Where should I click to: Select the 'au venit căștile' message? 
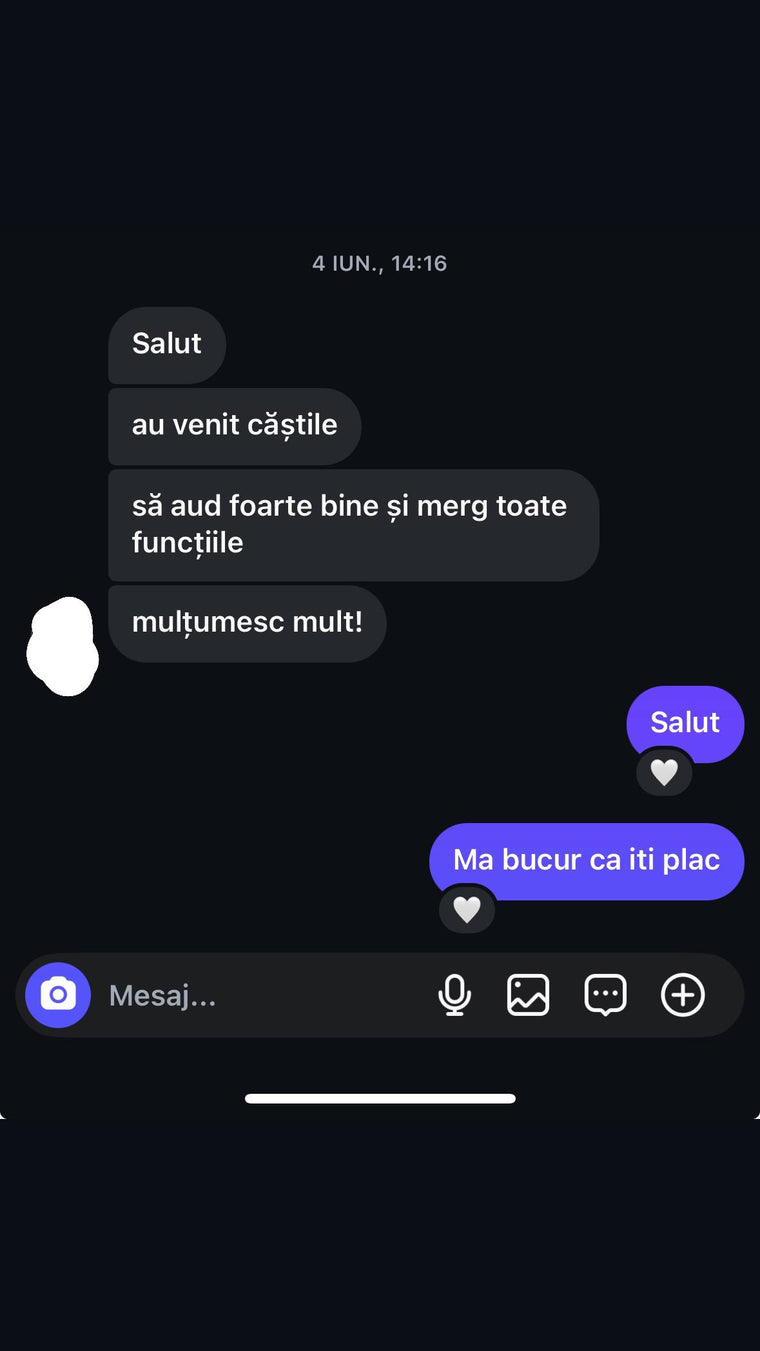pos(234,426)
